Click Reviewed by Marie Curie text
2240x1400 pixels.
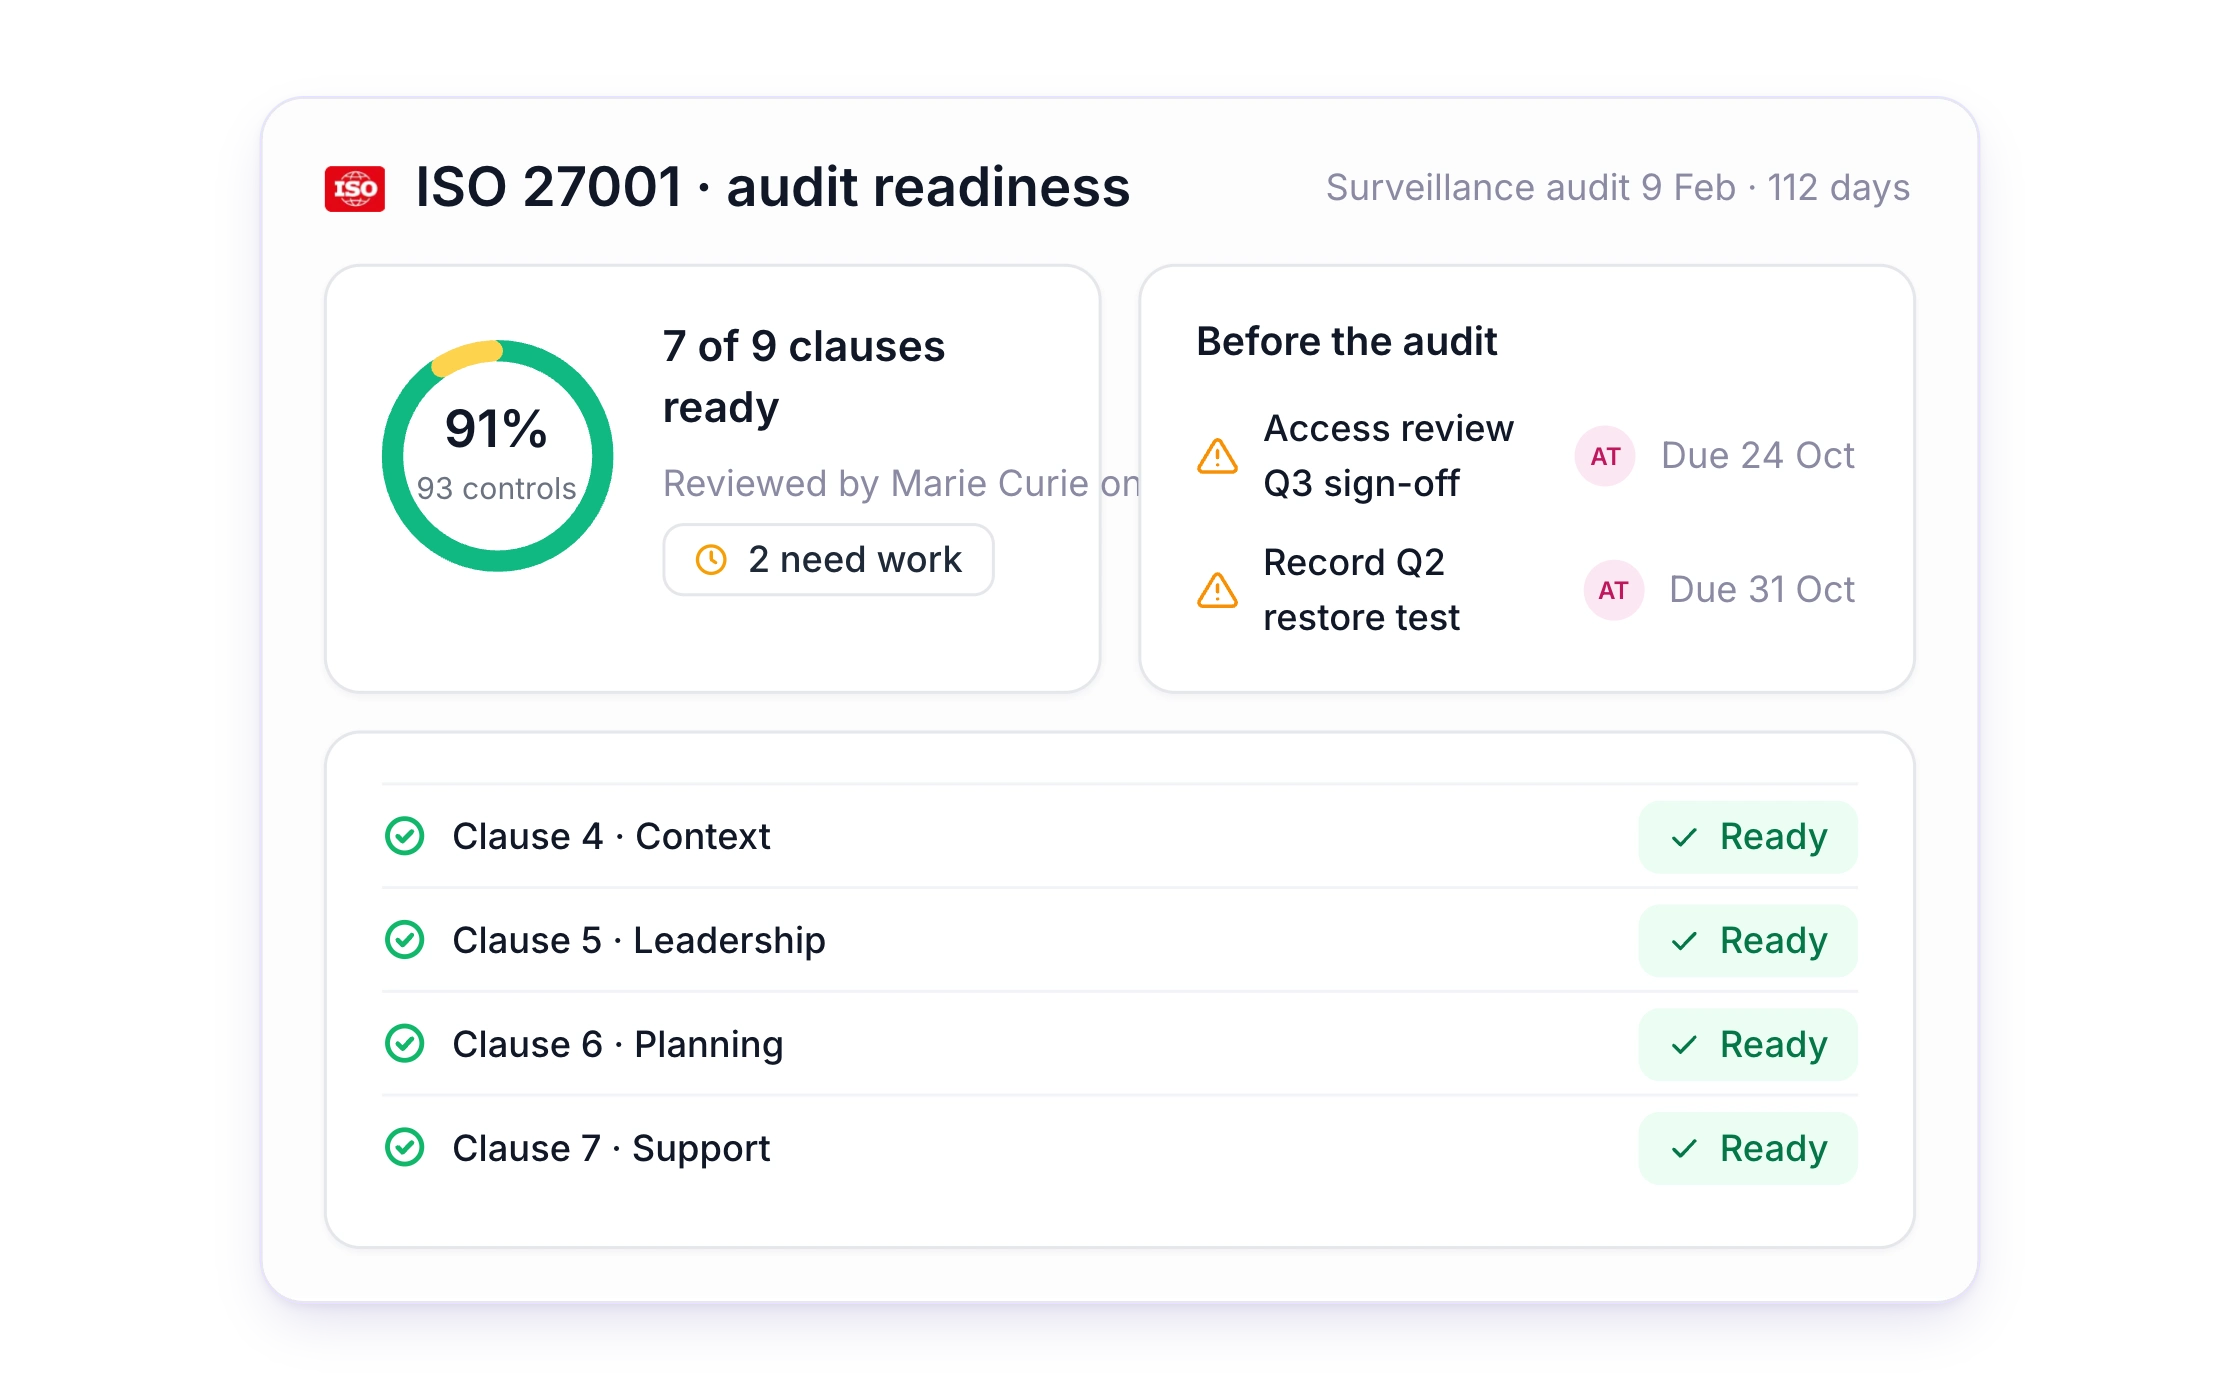(901, 484)
